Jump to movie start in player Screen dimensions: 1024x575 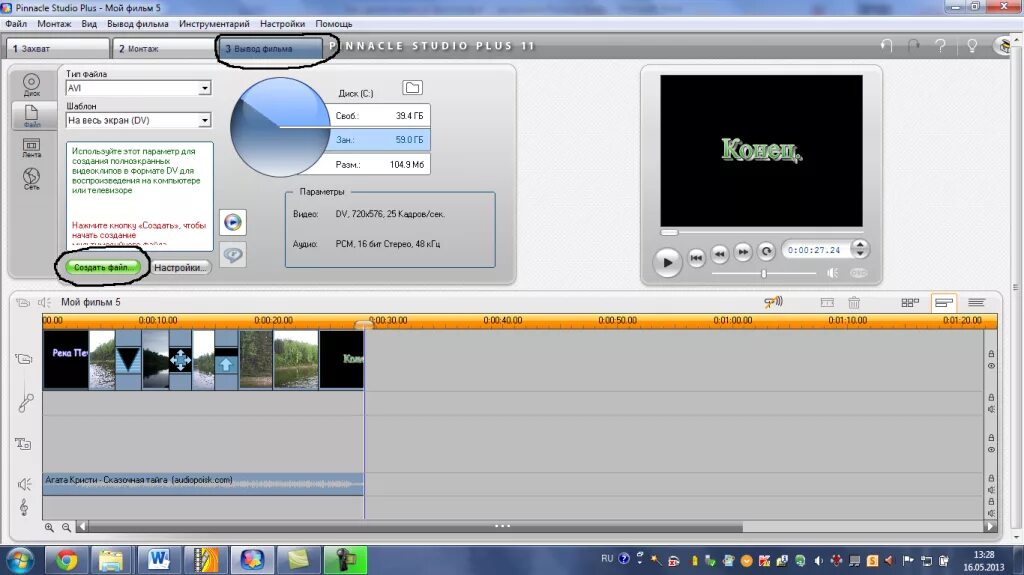tap(696, 257)
